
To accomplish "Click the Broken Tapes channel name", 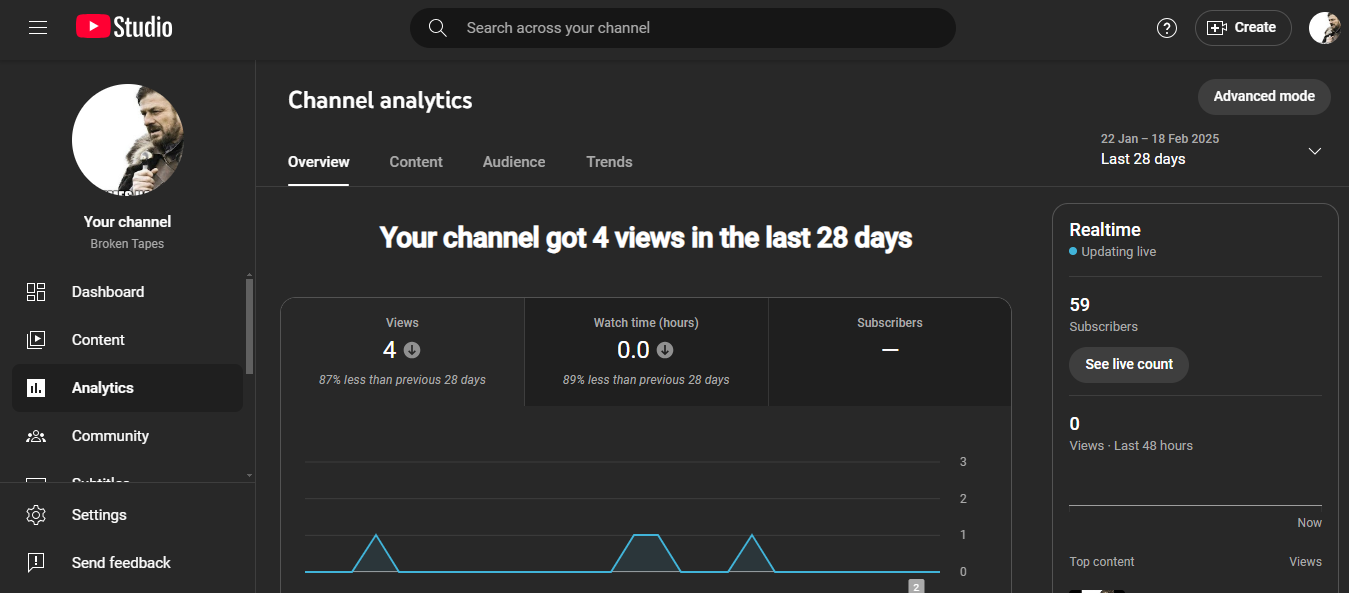I will pos(127,244).
